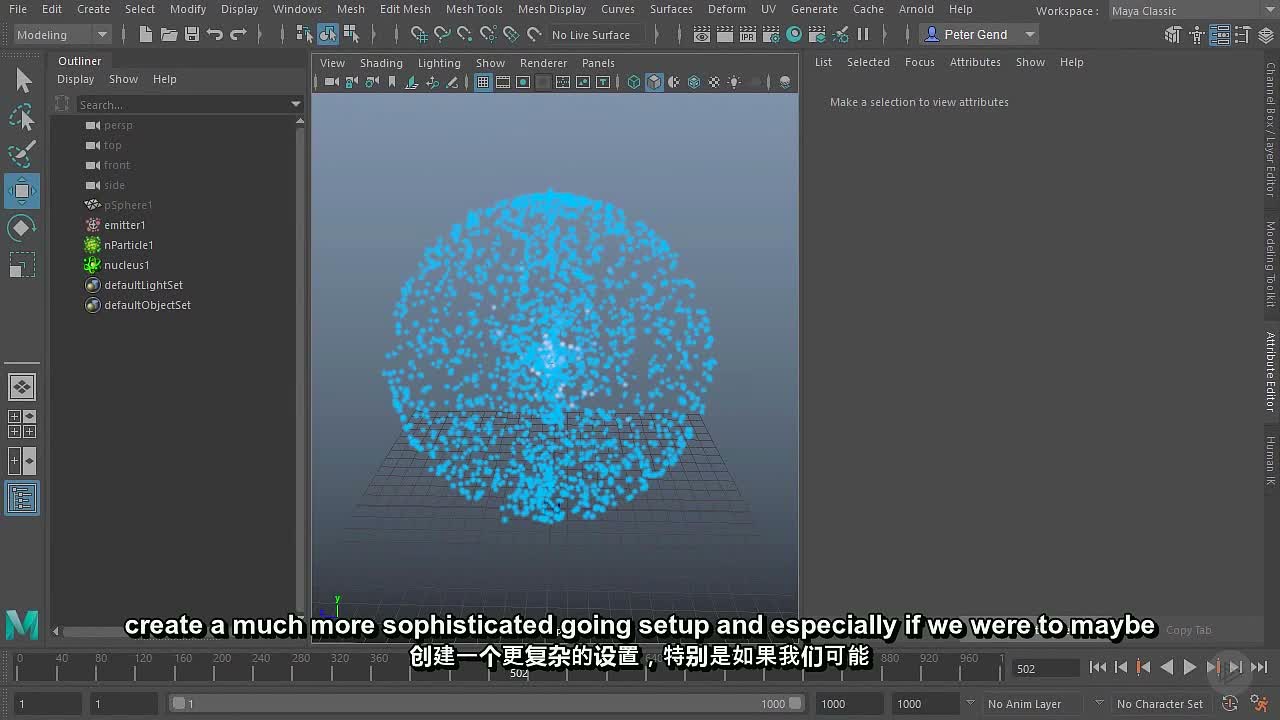The height and width of the screenshot is (720, 1280).
Task: Toggle Attribute Editor sidebar icon
Action: 1219,35
